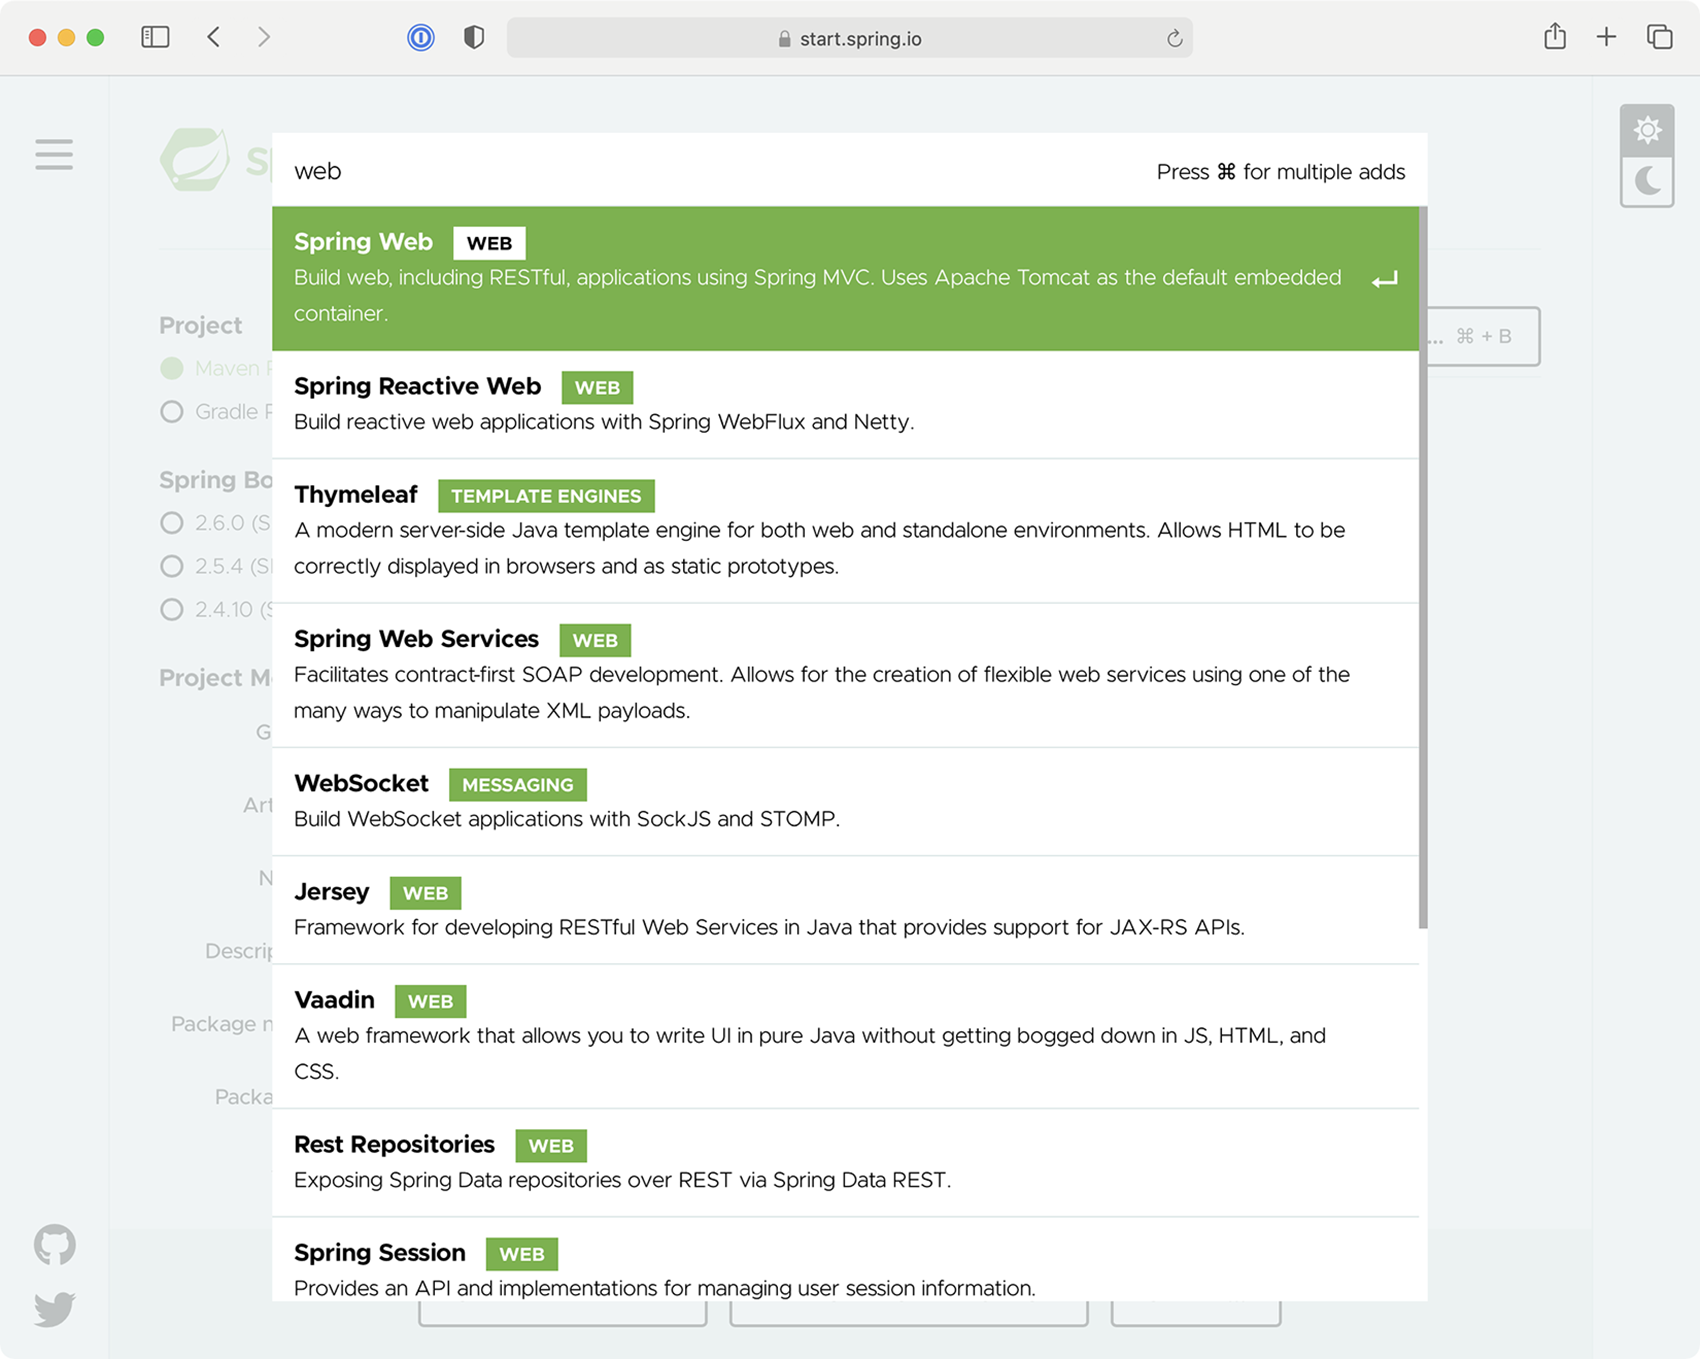The height and width of the screenshot is (1359, 1700).
Task: Switch to the light theme sun icon
Action: pos(1647,130)
